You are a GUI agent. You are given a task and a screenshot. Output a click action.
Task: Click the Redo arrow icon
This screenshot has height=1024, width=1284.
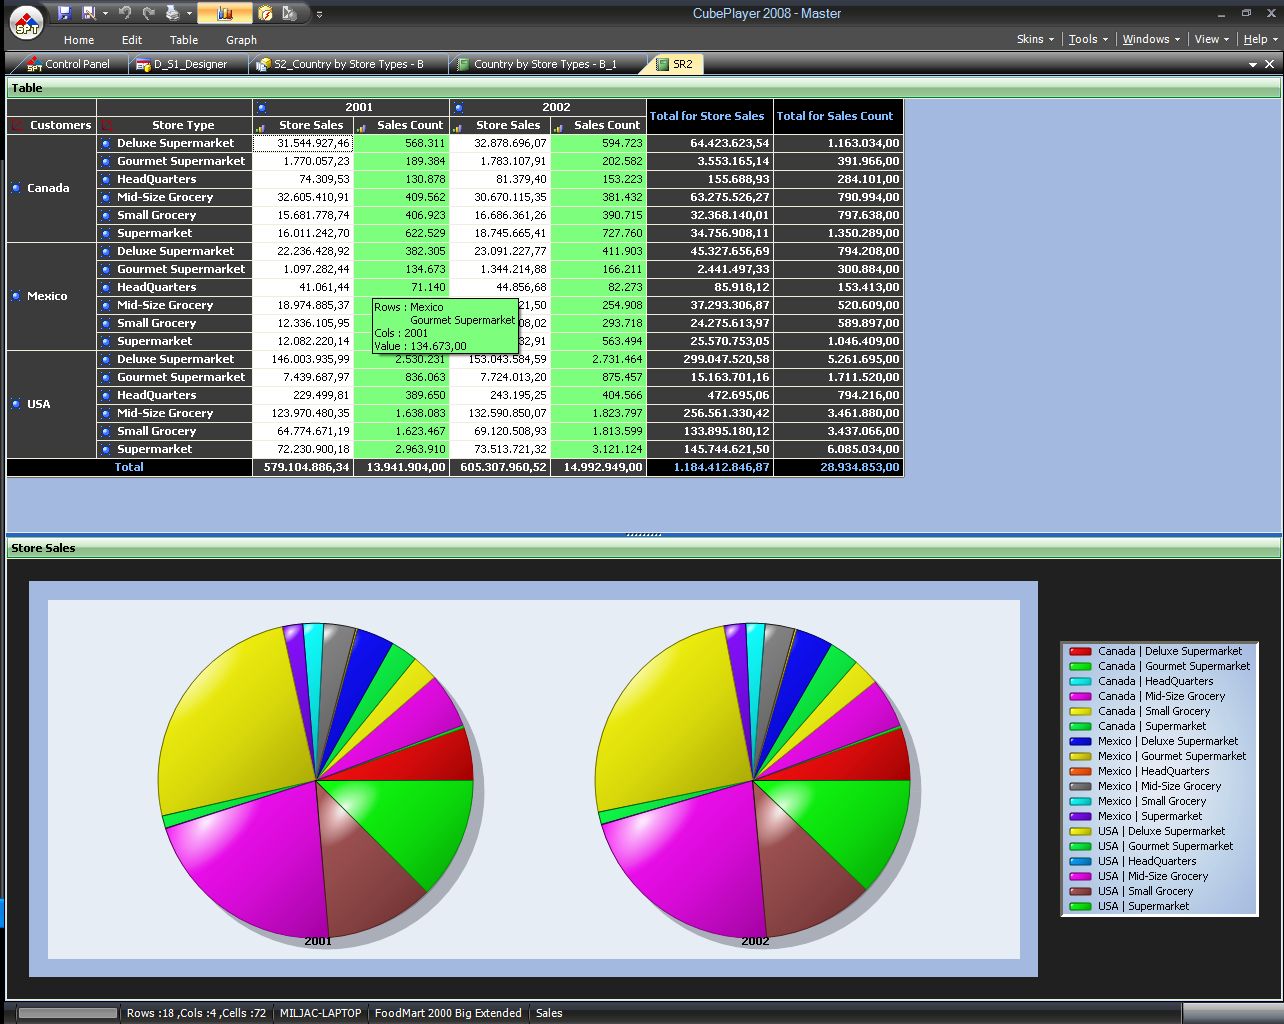tap(149, 13)
